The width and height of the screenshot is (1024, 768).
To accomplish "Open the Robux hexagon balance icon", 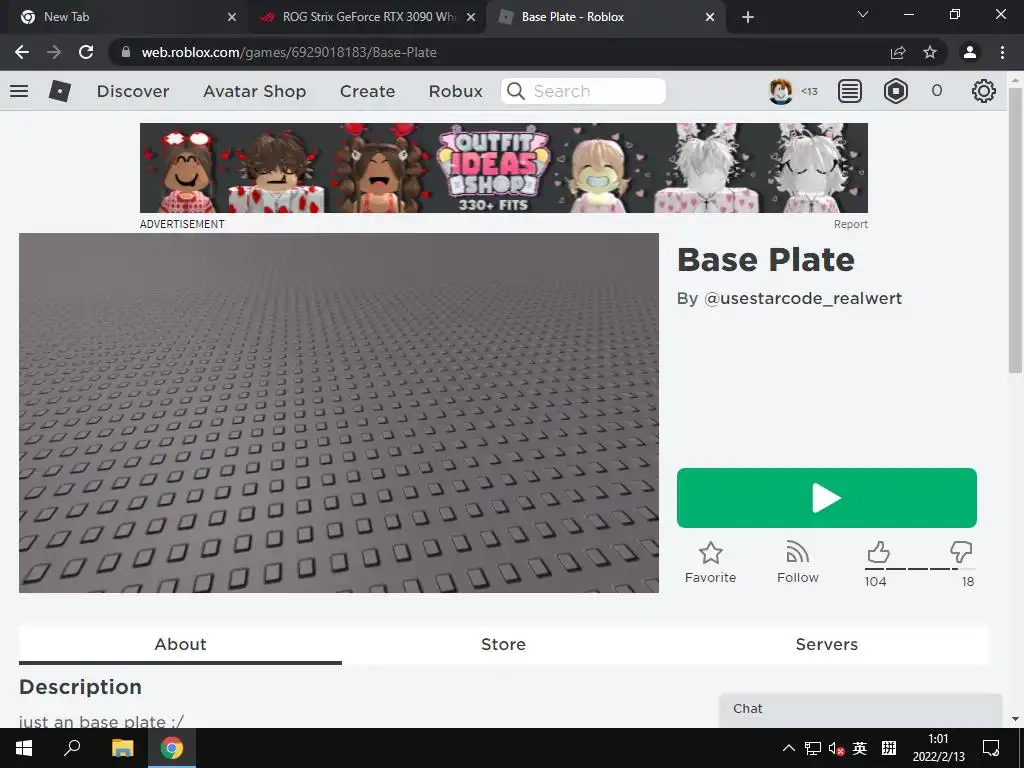I will [895, 91].
